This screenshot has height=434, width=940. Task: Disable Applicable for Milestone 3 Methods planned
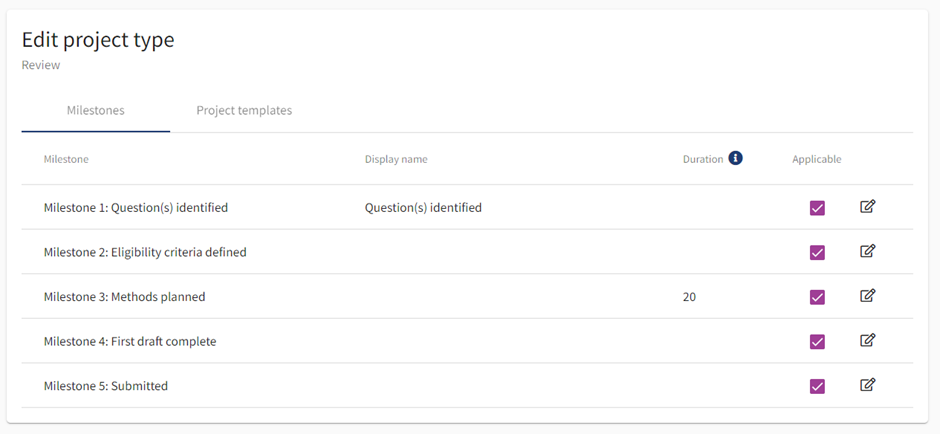[x=817, y=297]
